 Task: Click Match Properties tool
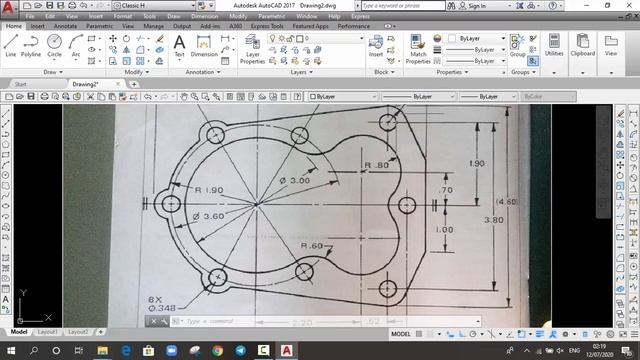(x=418, y=49)
